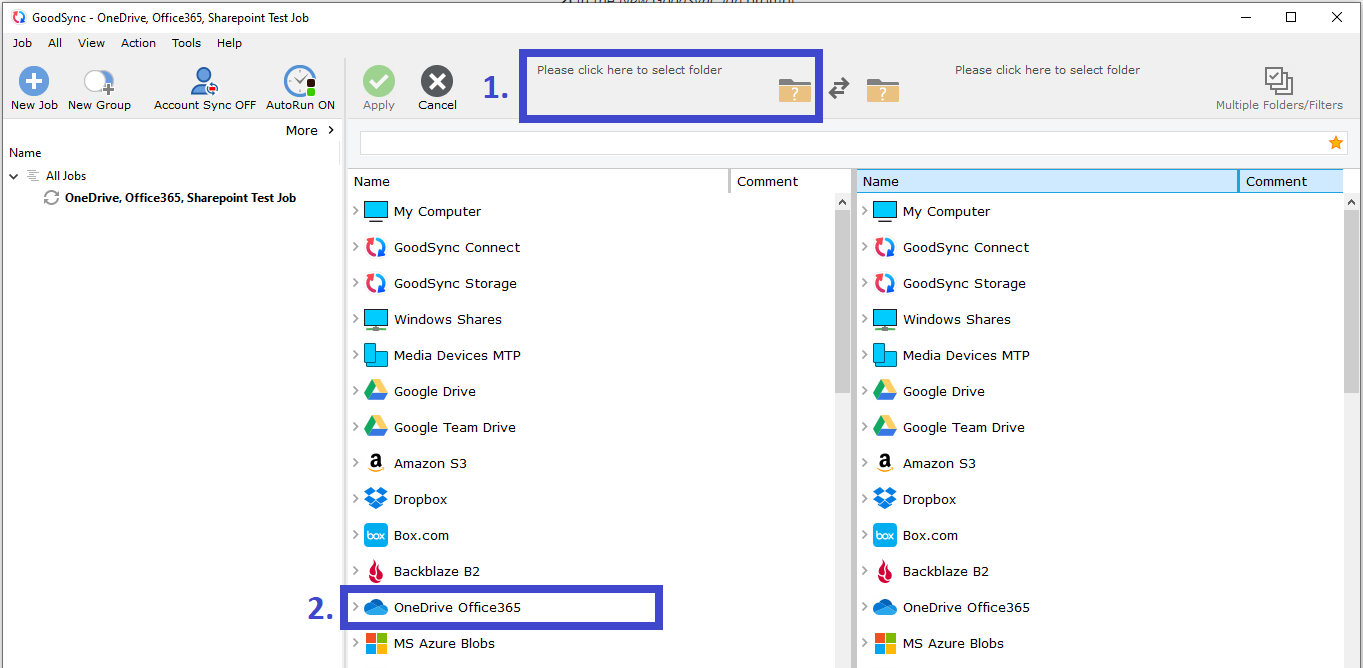Collapse the All Jobs tree node
Screen dimensions: 1363x668
point(14,176)
